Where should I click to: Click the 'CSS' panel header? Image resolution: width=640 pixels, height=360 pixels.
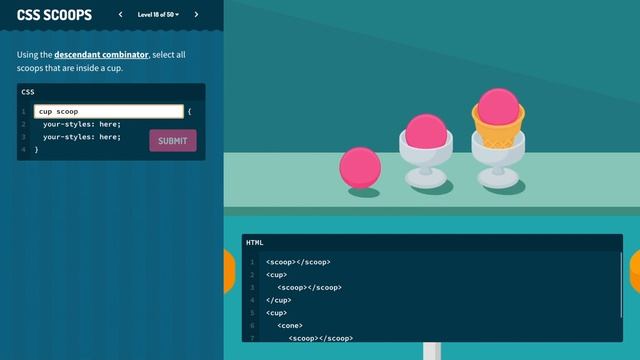[x=28, y=92]
